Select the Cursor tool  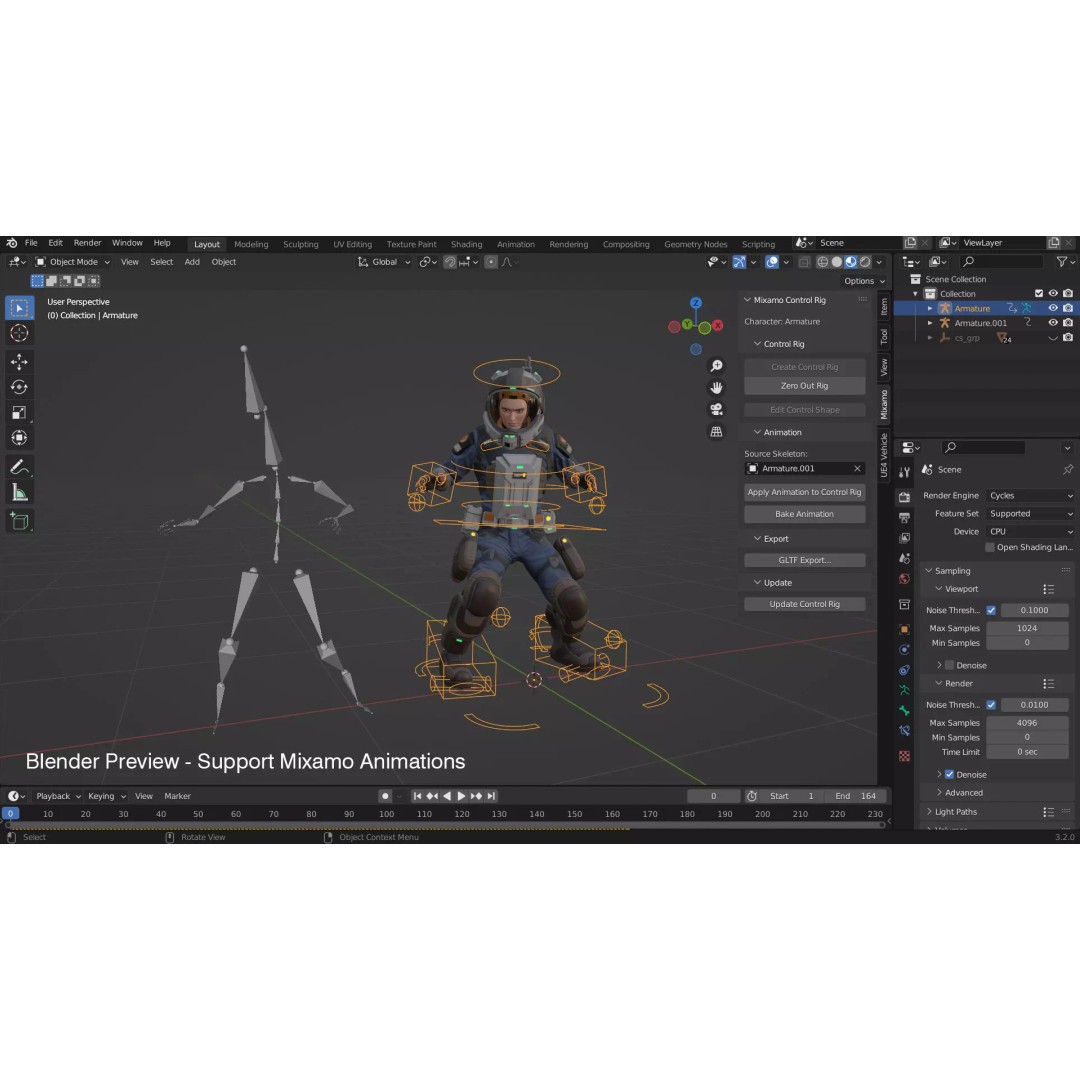click(x=19, y=333)
